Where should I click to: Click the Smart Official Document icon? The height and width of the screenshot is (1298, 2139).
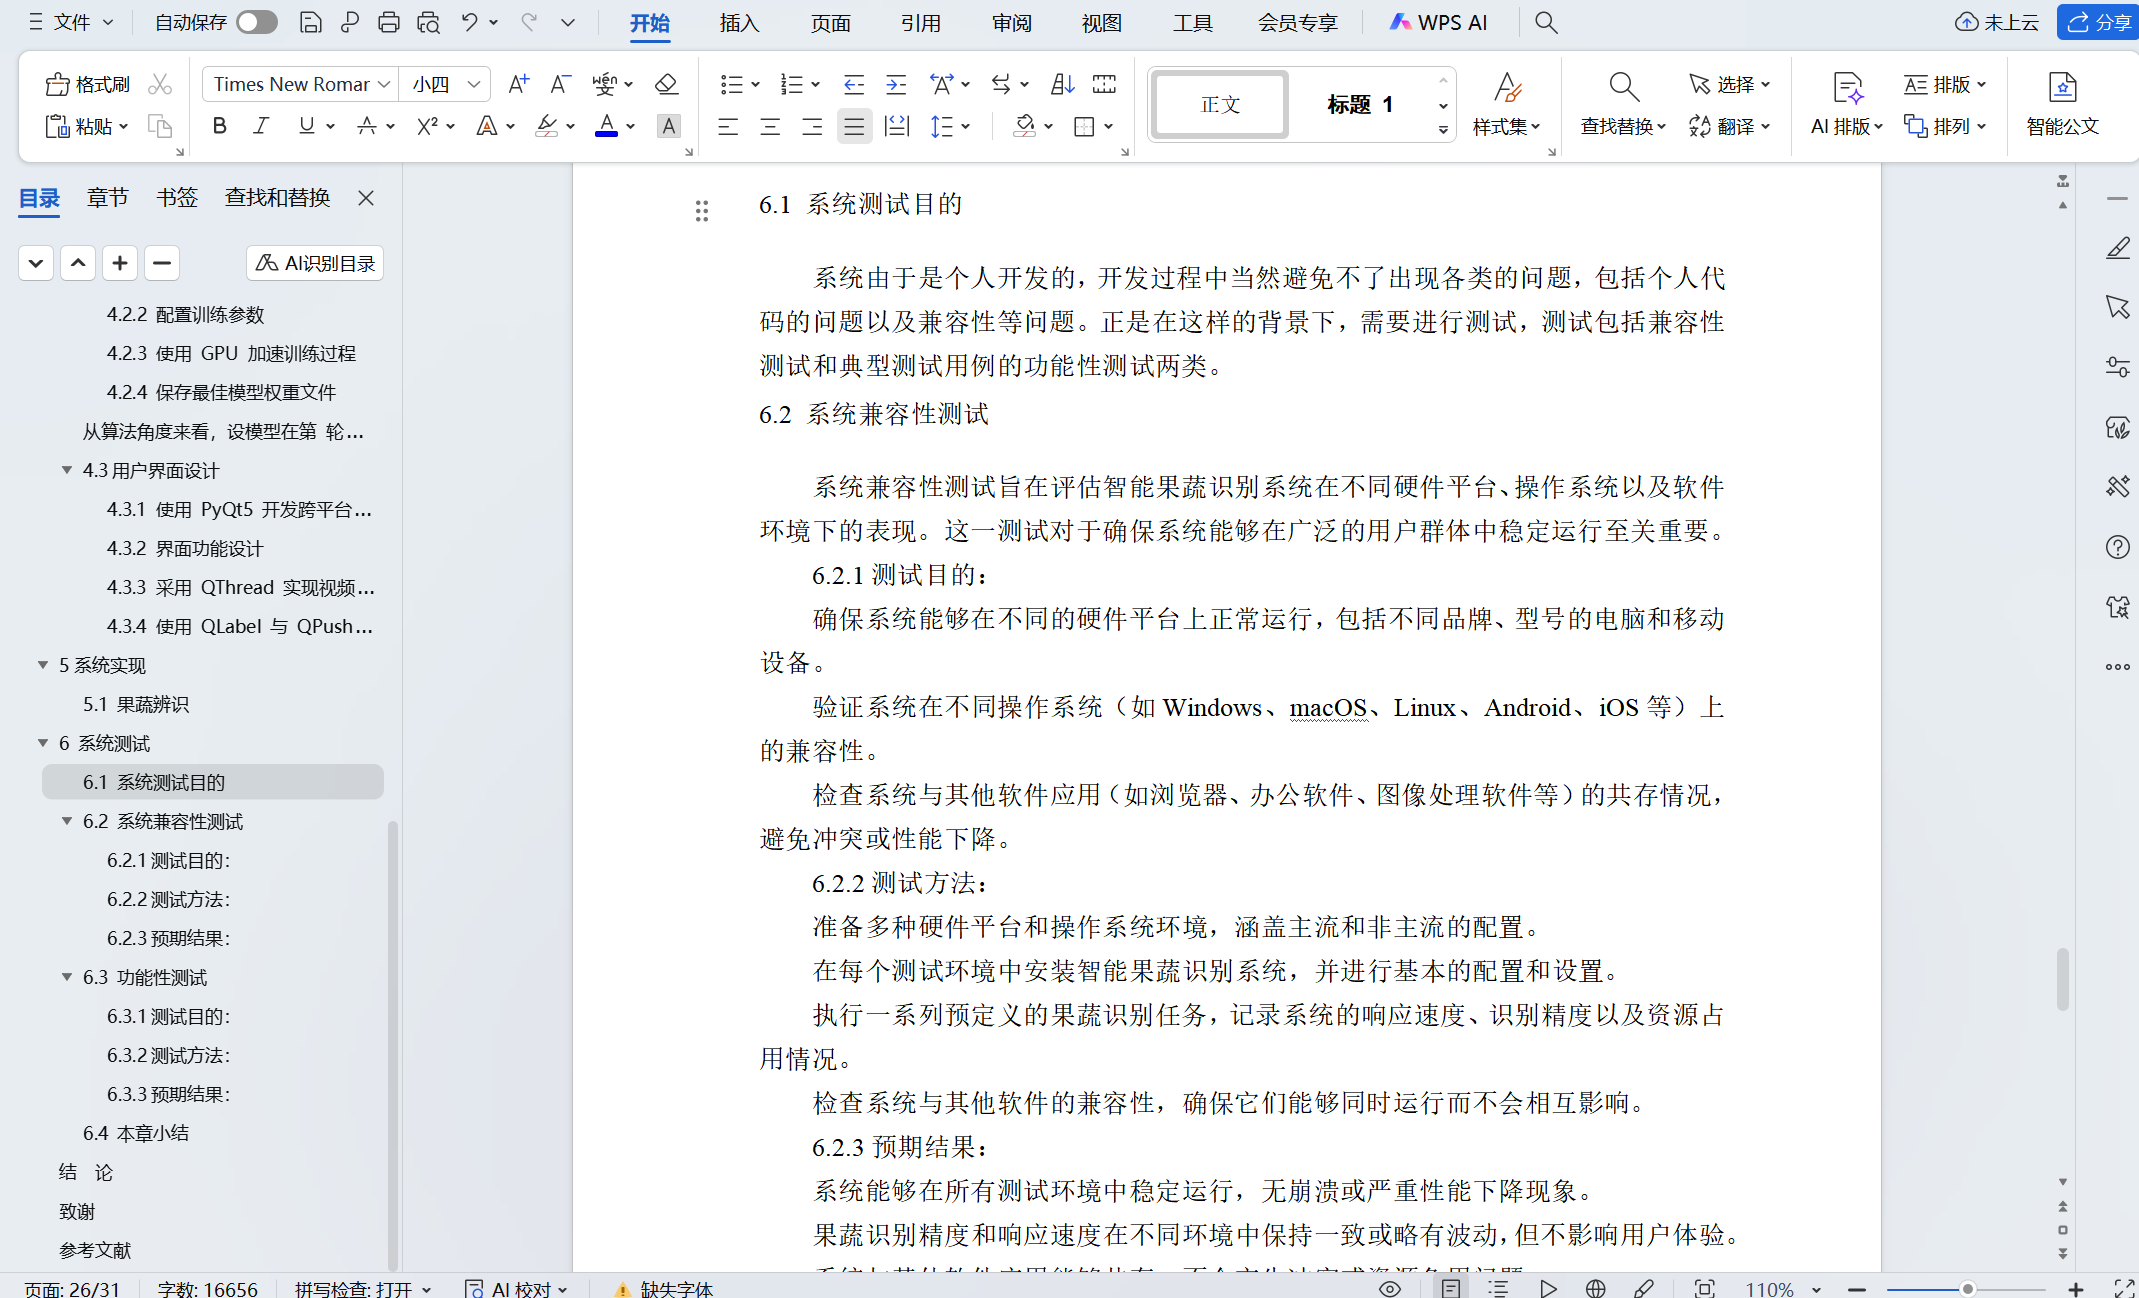[x=2062, y=103]
